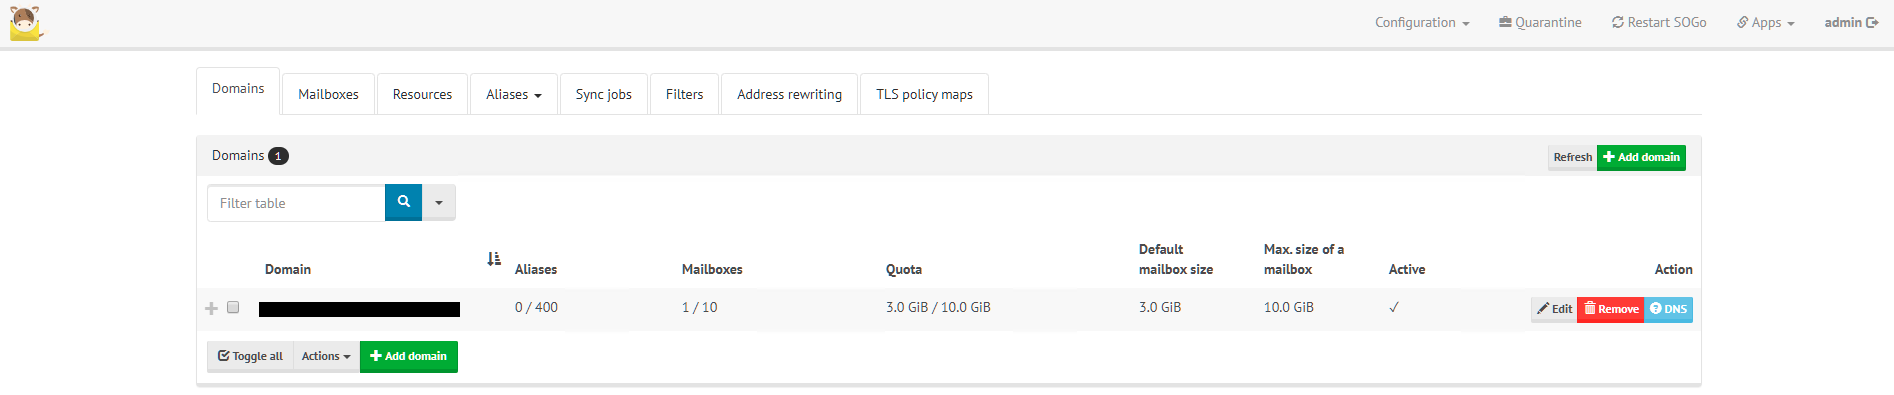Click the top Add domain button
This screenshot has height=395, width=1894.
(x=1641, y=157)
